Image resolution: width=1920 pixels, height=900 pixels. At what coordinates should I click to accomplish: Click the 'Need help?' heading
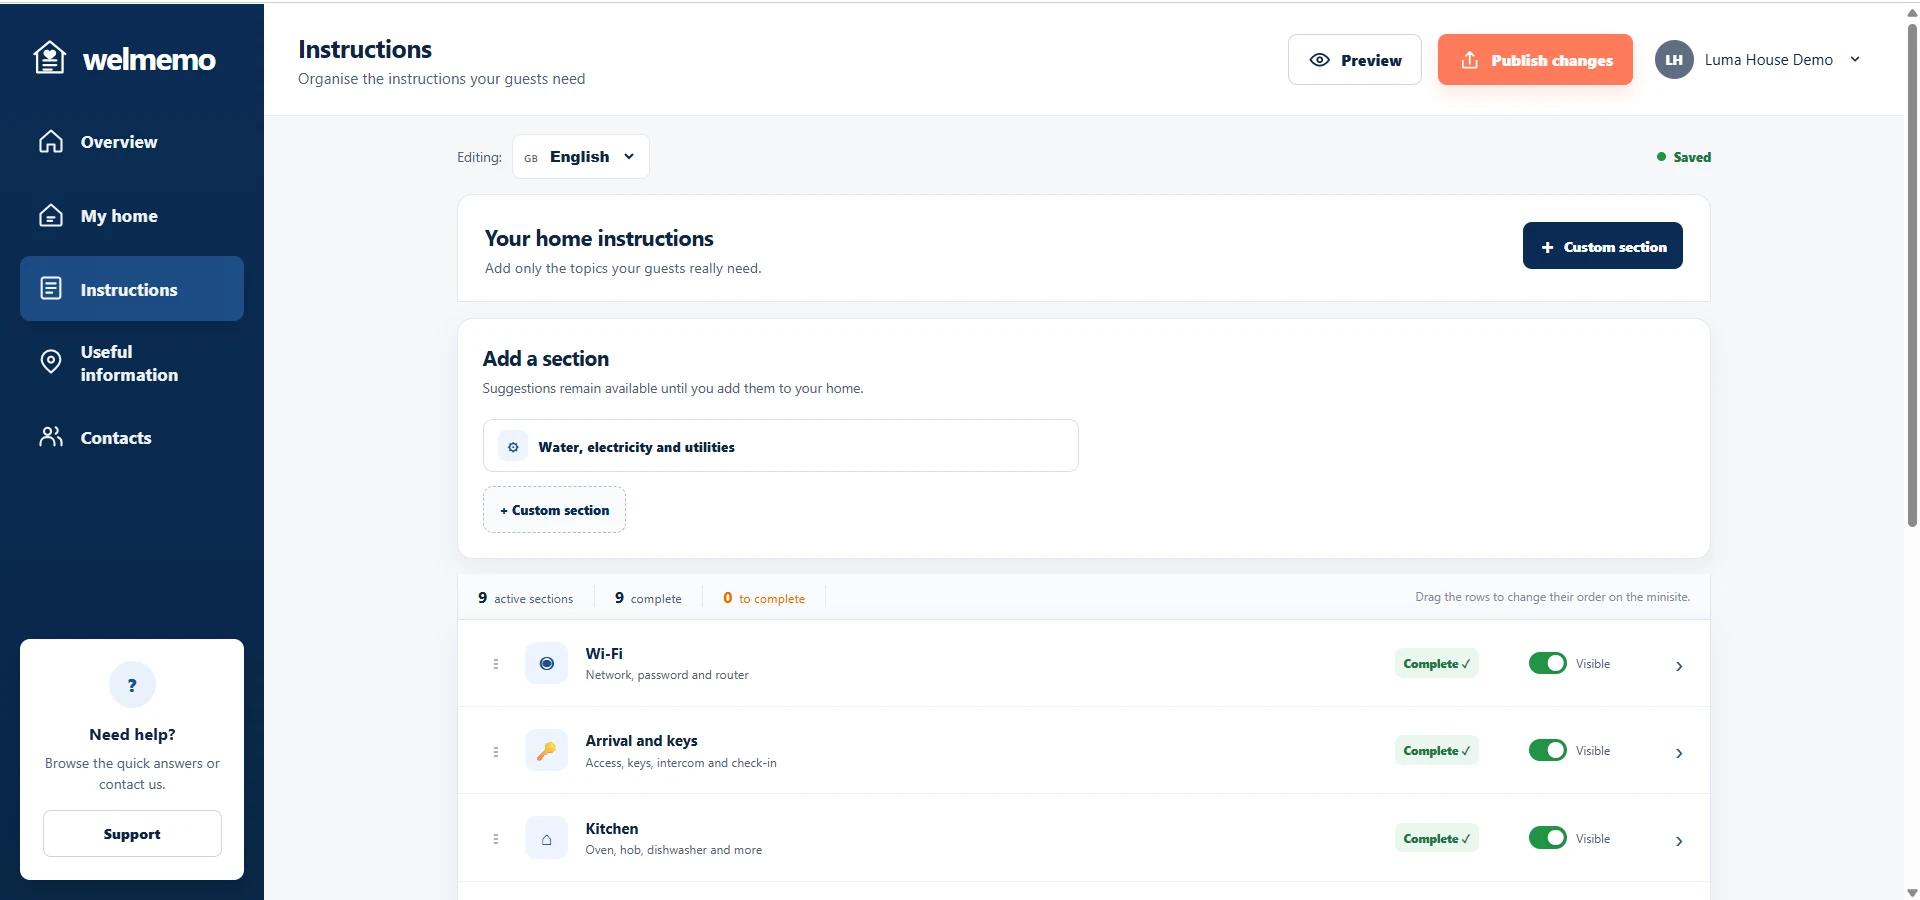point(132,734)
